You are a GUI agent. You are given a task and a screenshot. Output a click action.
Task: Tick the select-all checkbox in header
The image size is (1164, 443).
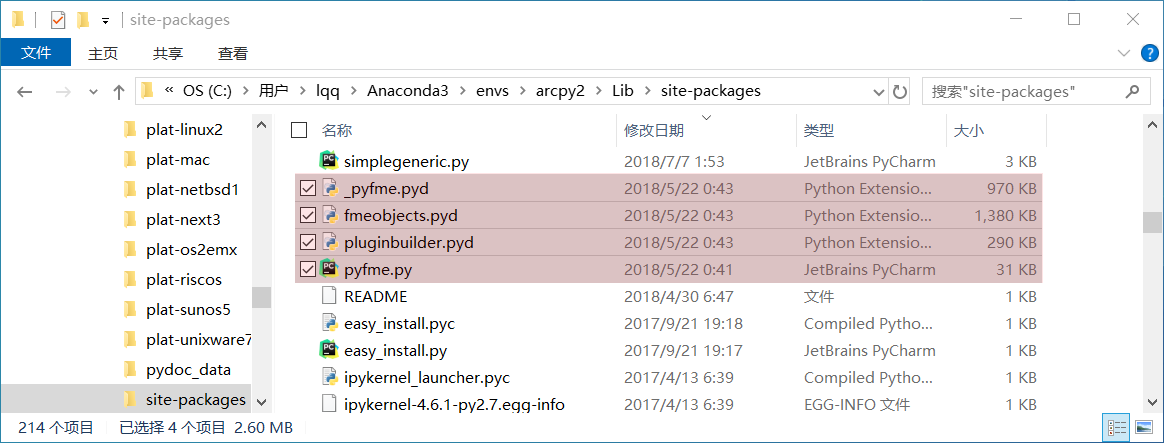[x=299, y=131]
